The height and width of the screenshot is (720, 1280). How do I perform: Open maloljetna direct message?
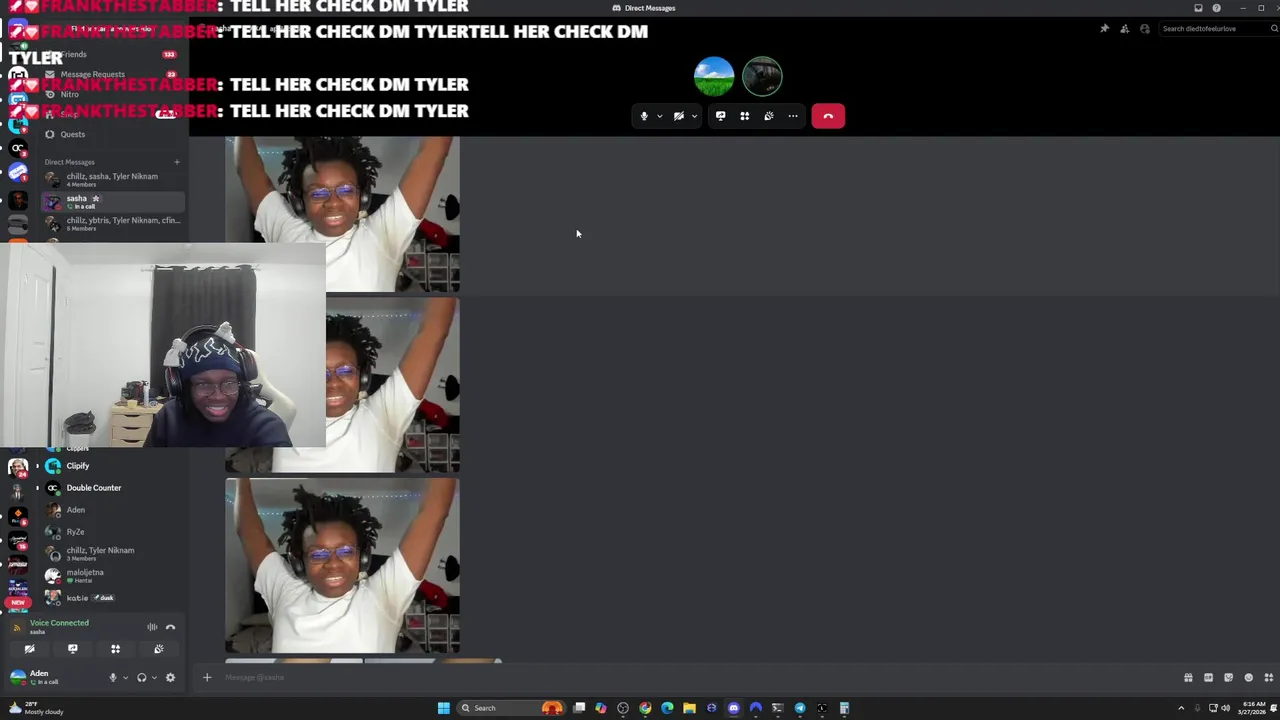tap(112, 575)
